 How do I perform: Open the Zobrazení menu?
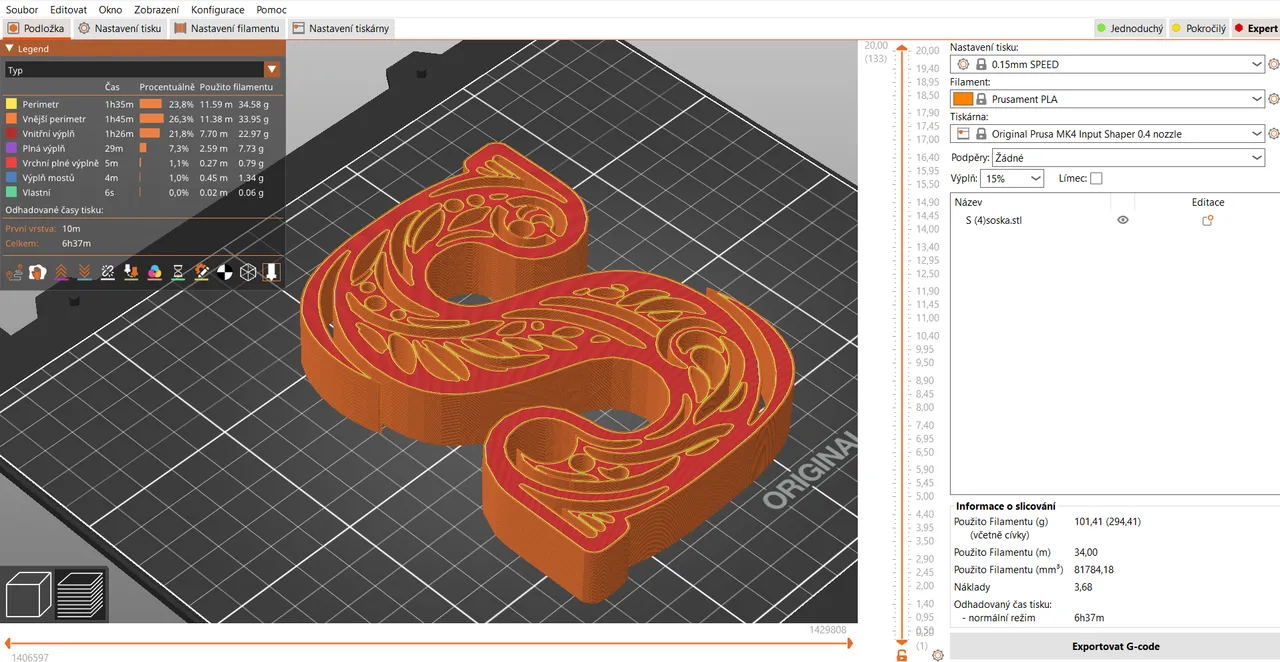156,9
